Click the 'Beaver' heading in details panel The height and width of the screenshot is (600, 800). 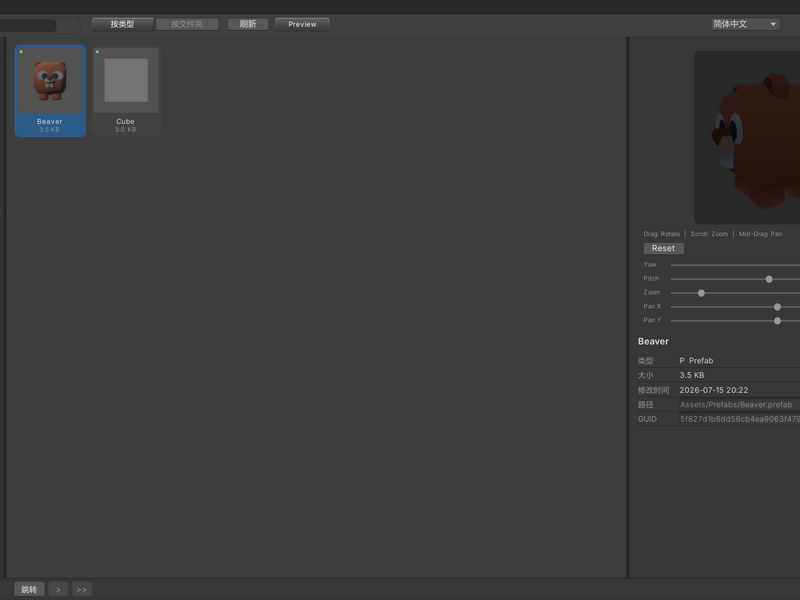(653, 341)
